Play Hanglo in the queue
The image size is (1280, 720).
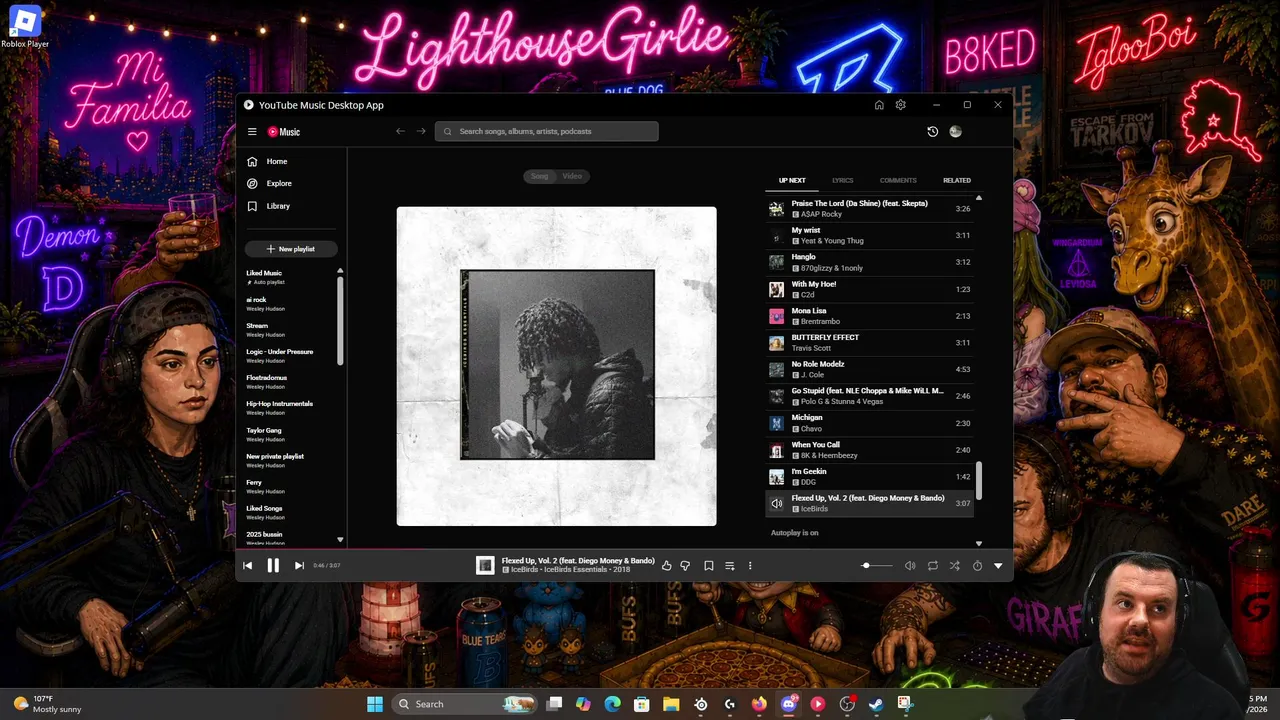point(869,262)
